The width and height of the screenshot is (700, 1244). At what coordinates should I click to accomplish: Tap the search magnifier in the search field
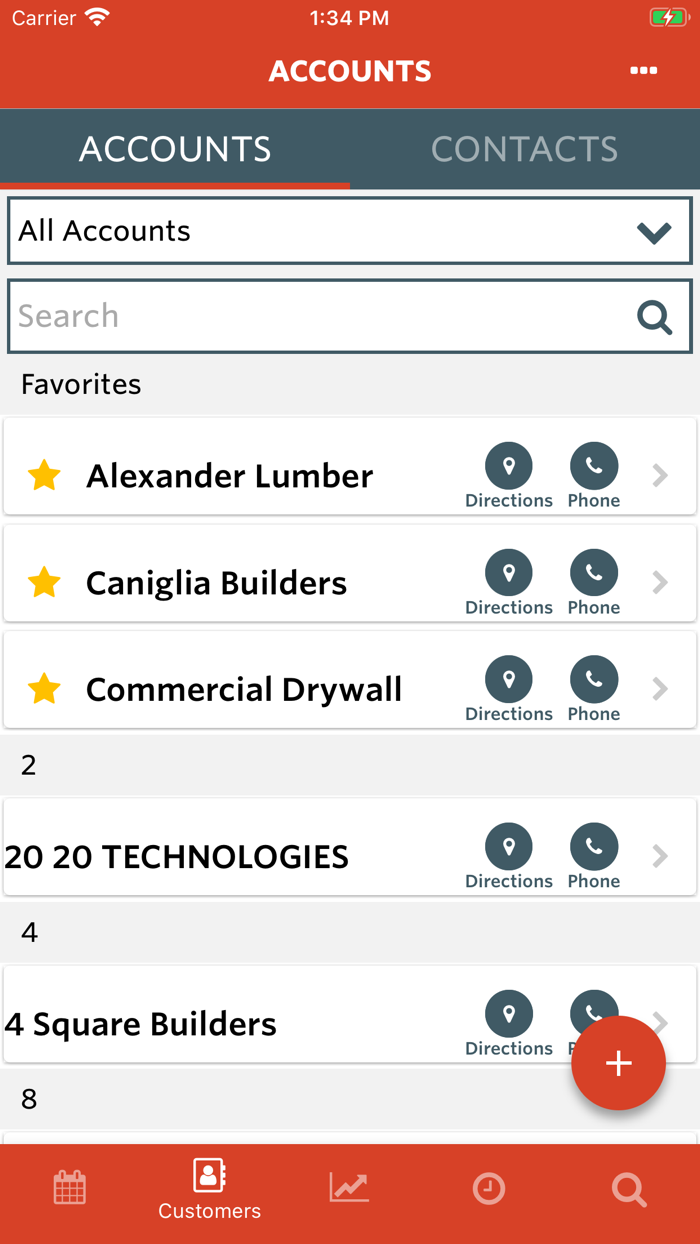[x=655, y=317]
